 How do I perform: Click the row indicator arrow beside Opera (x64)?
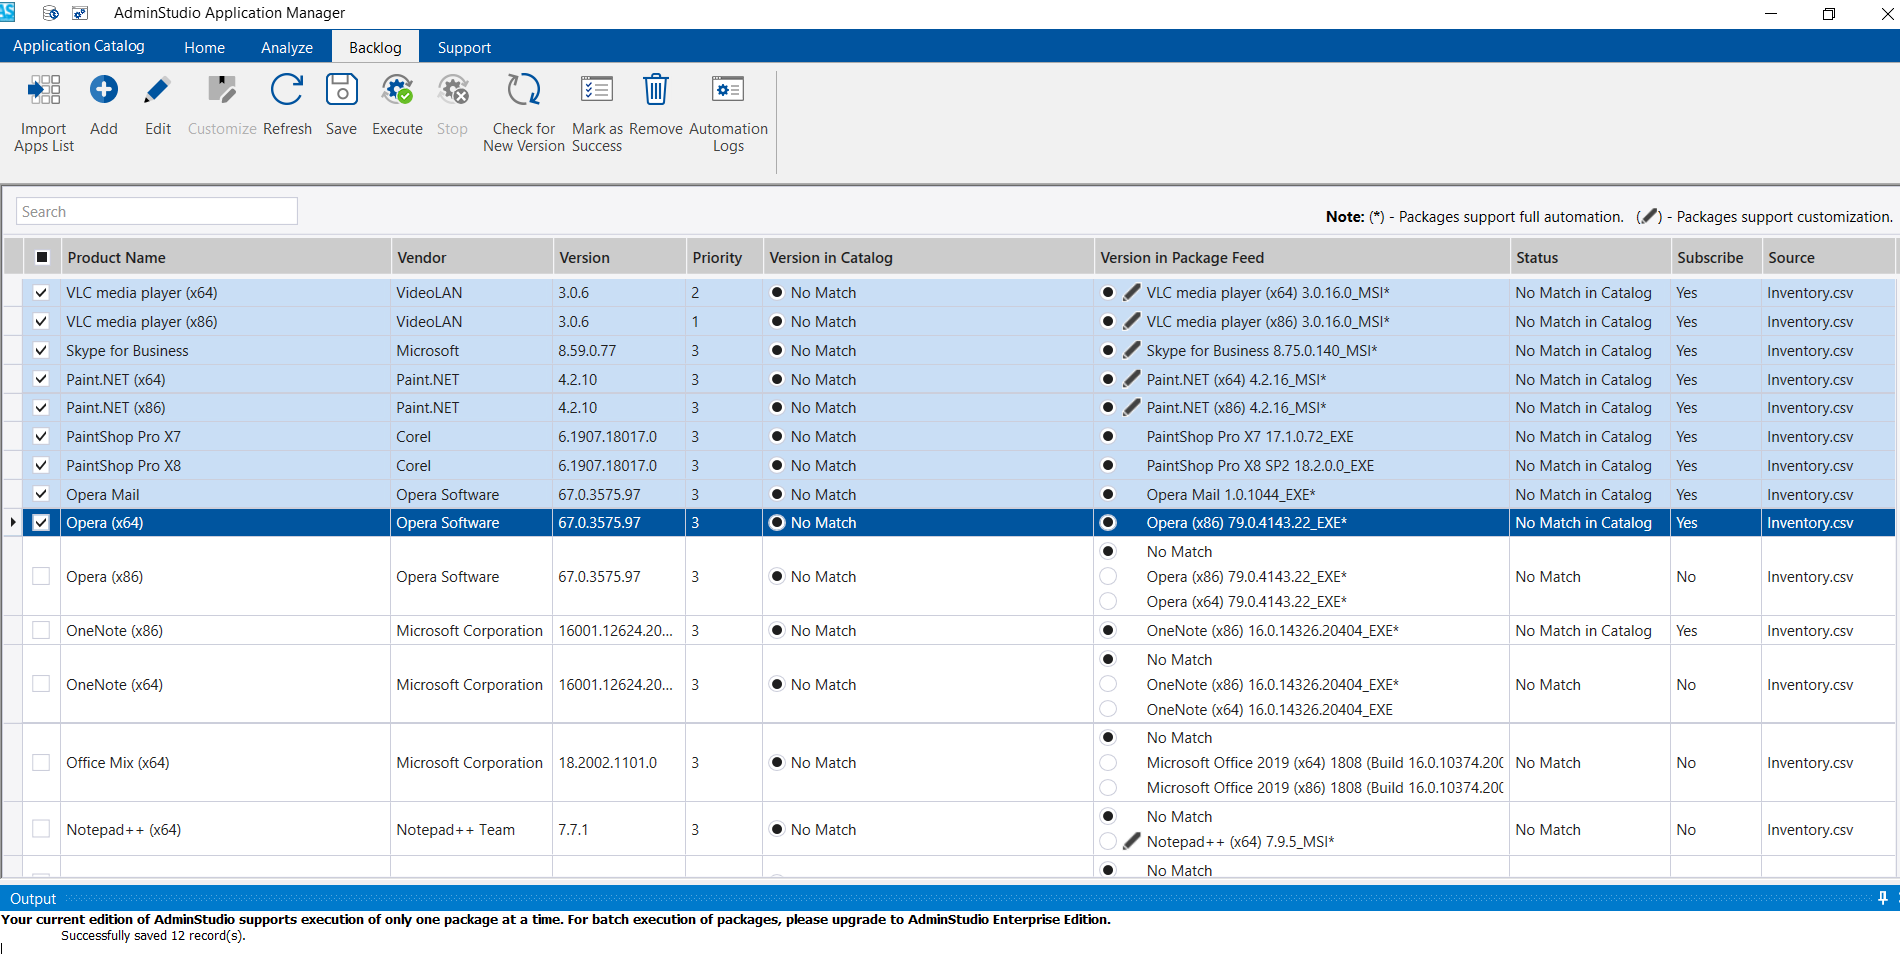point(12,522)
